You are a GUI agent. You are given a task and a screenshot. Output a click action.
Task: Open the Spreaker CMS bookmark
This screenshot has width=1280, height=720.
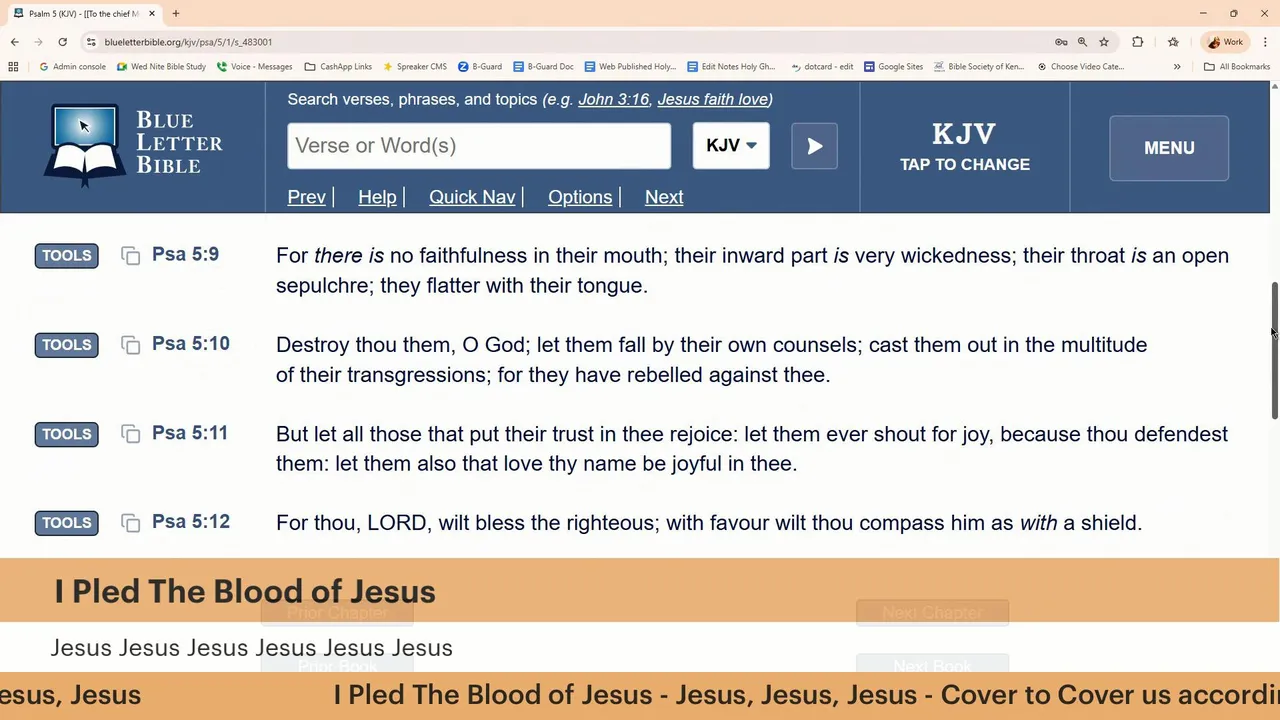pyautogui.click(x=414, y=67)
